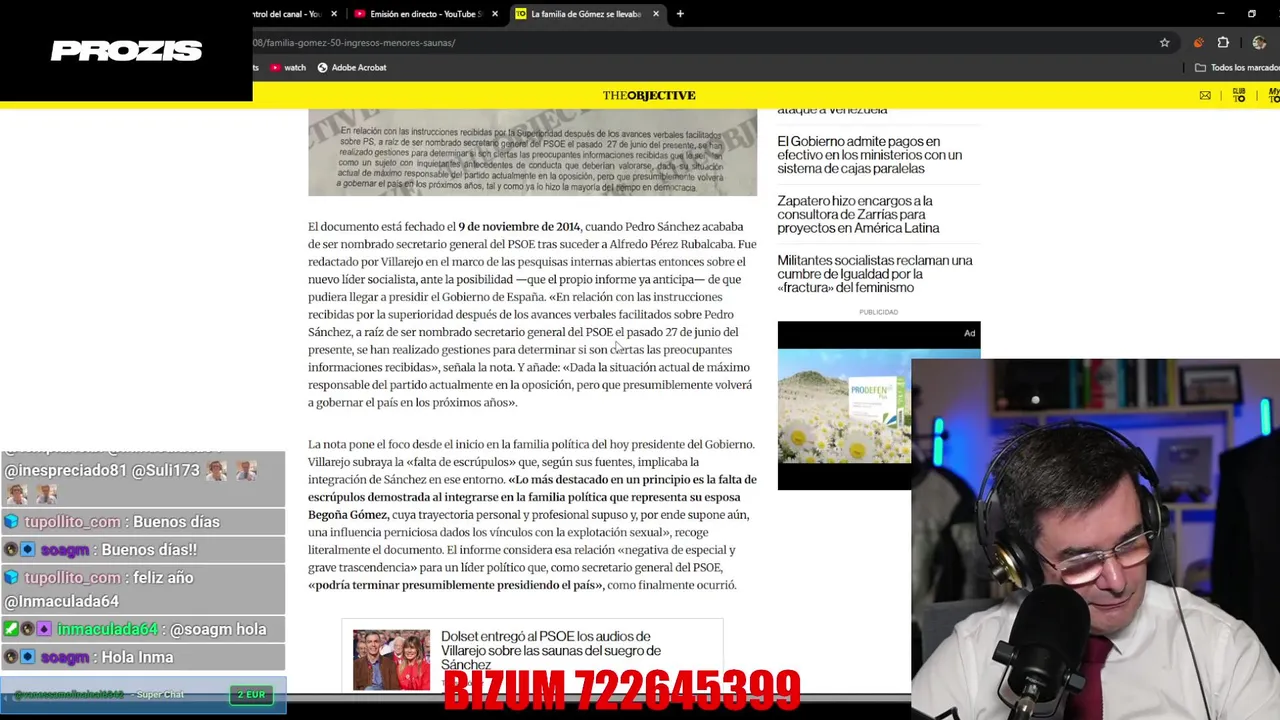Click the scanned document image at article top
Image resolution: width=1280 pixels, height=720 pixels.
pyautogui.click(x=532, y=152)
